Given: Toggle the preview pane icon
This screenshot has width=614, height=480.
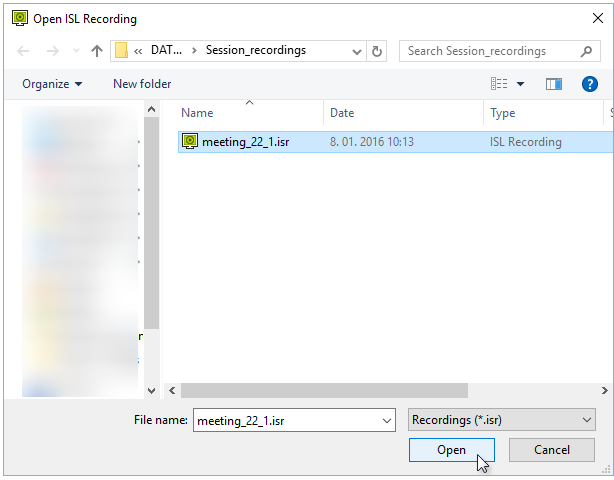Looking at the screenshot, I should pos(554,84).
